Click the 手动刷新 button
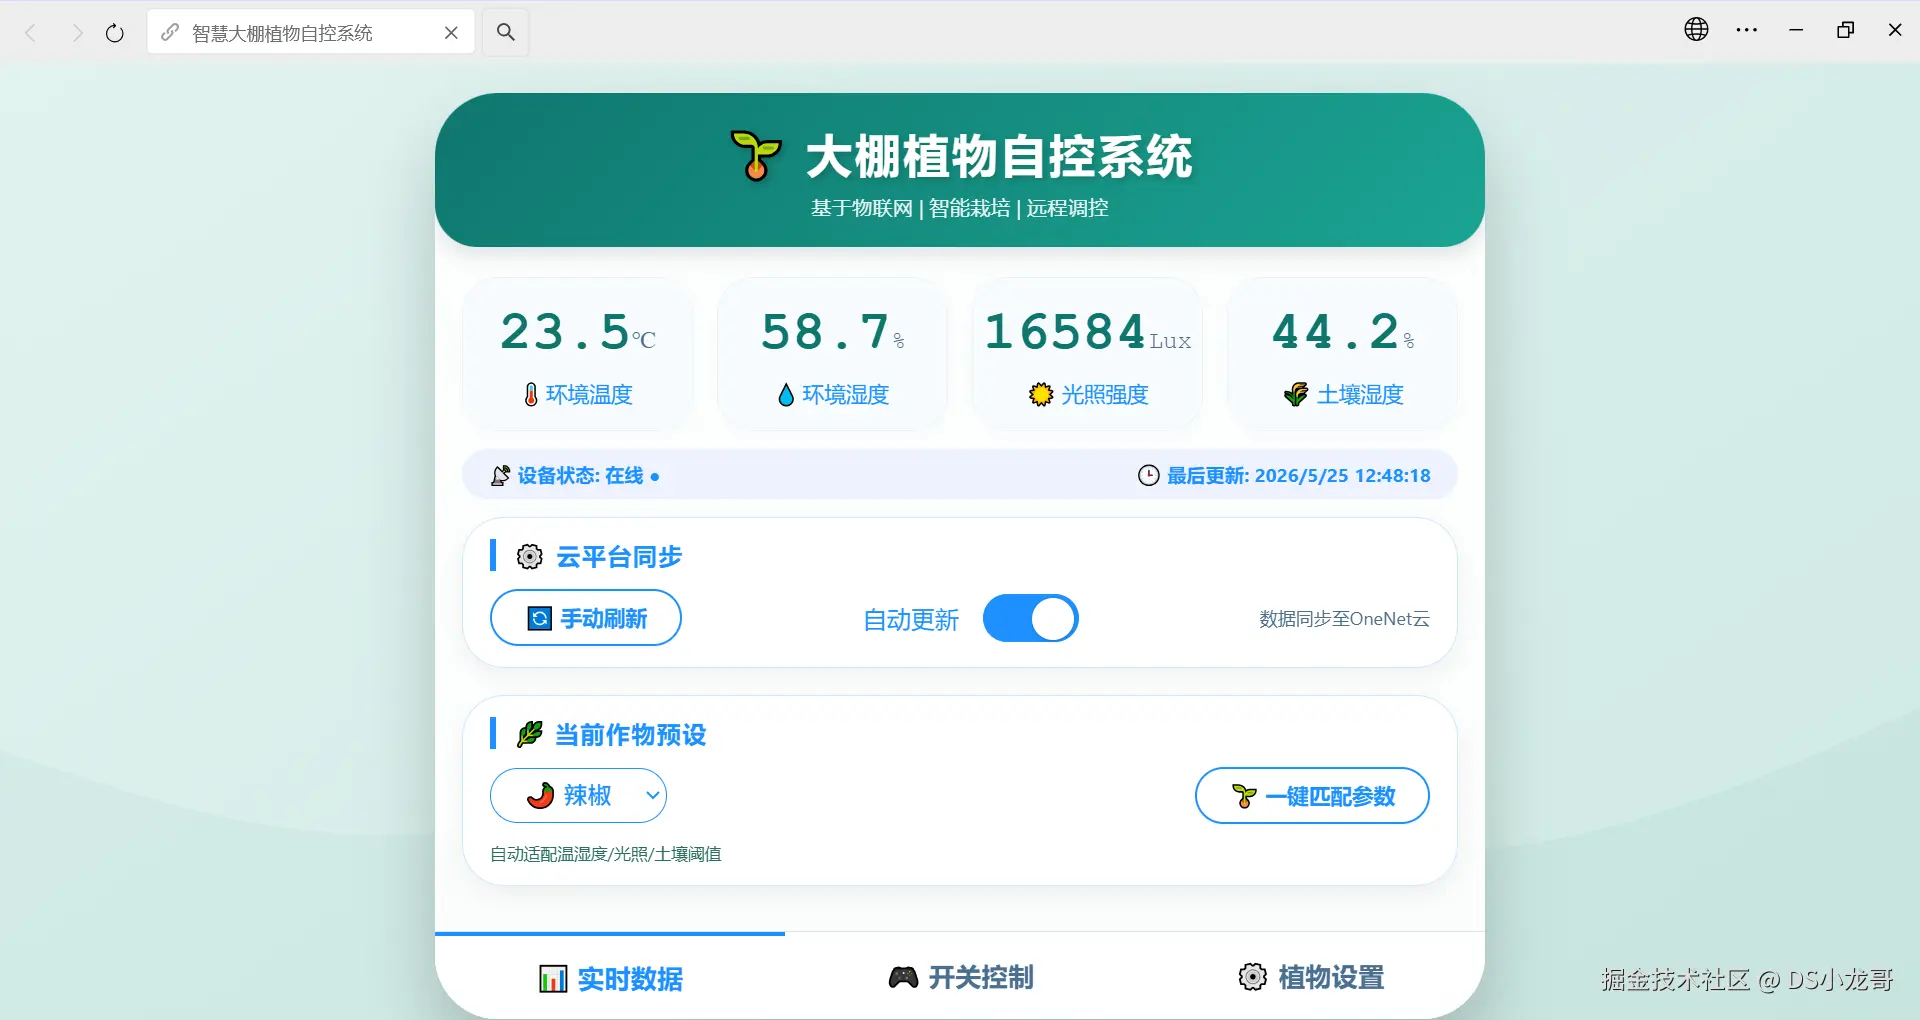Screen dimensions: 1920x1020 click(x=586, y=618)
